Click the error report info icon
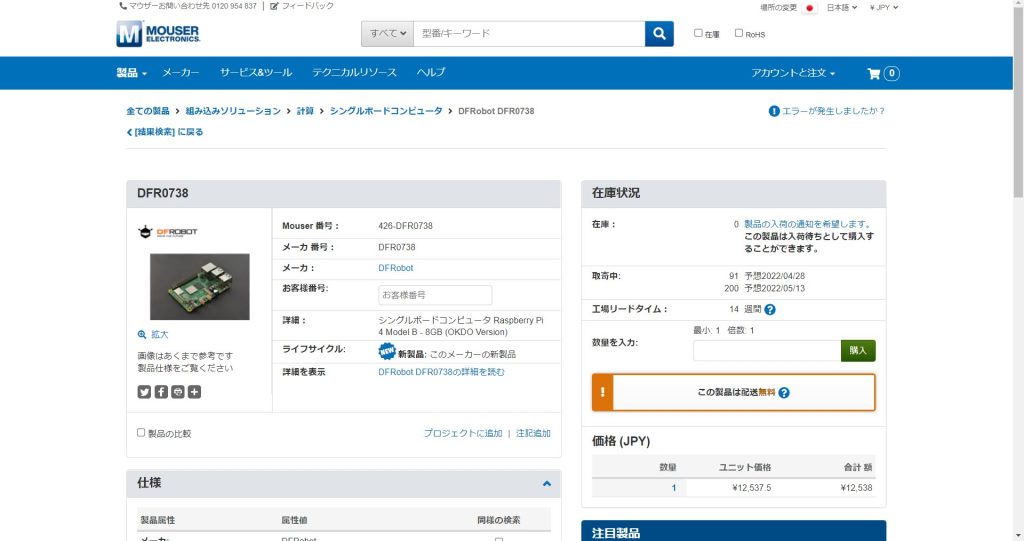 tap(774, 111)
